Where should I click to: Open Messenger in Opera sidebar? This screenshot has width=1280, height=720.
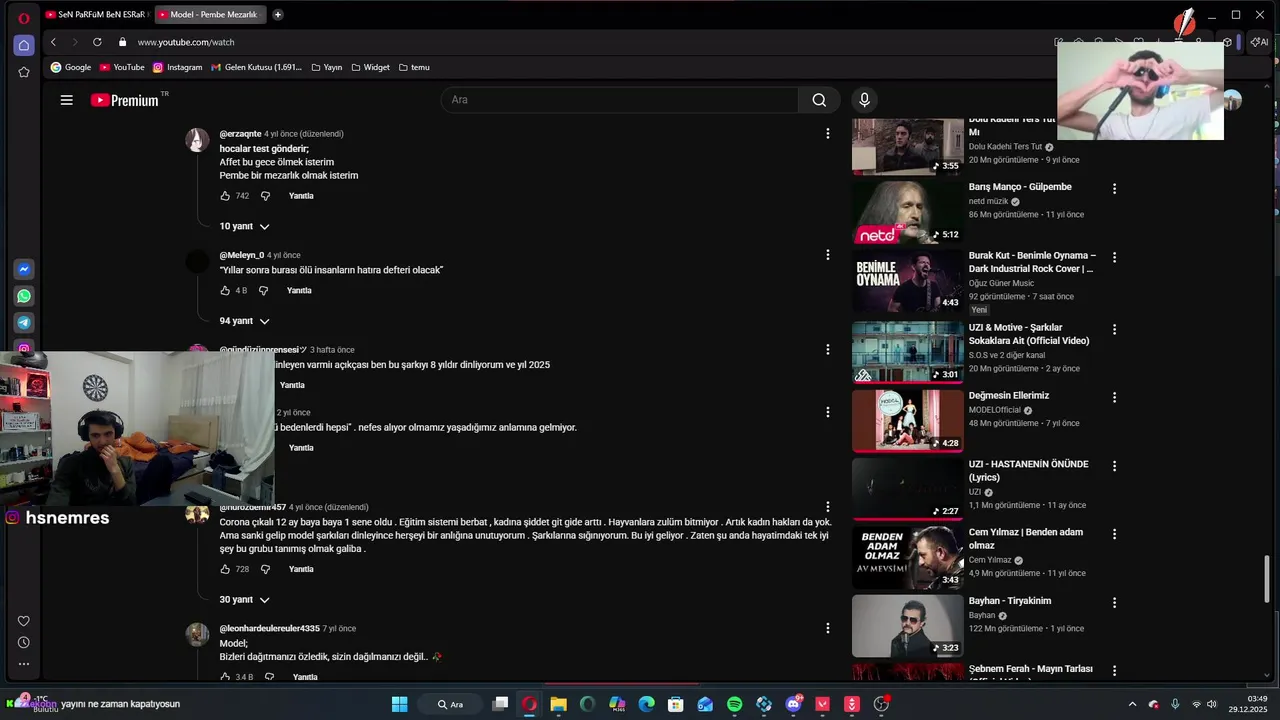pos(24,269)
